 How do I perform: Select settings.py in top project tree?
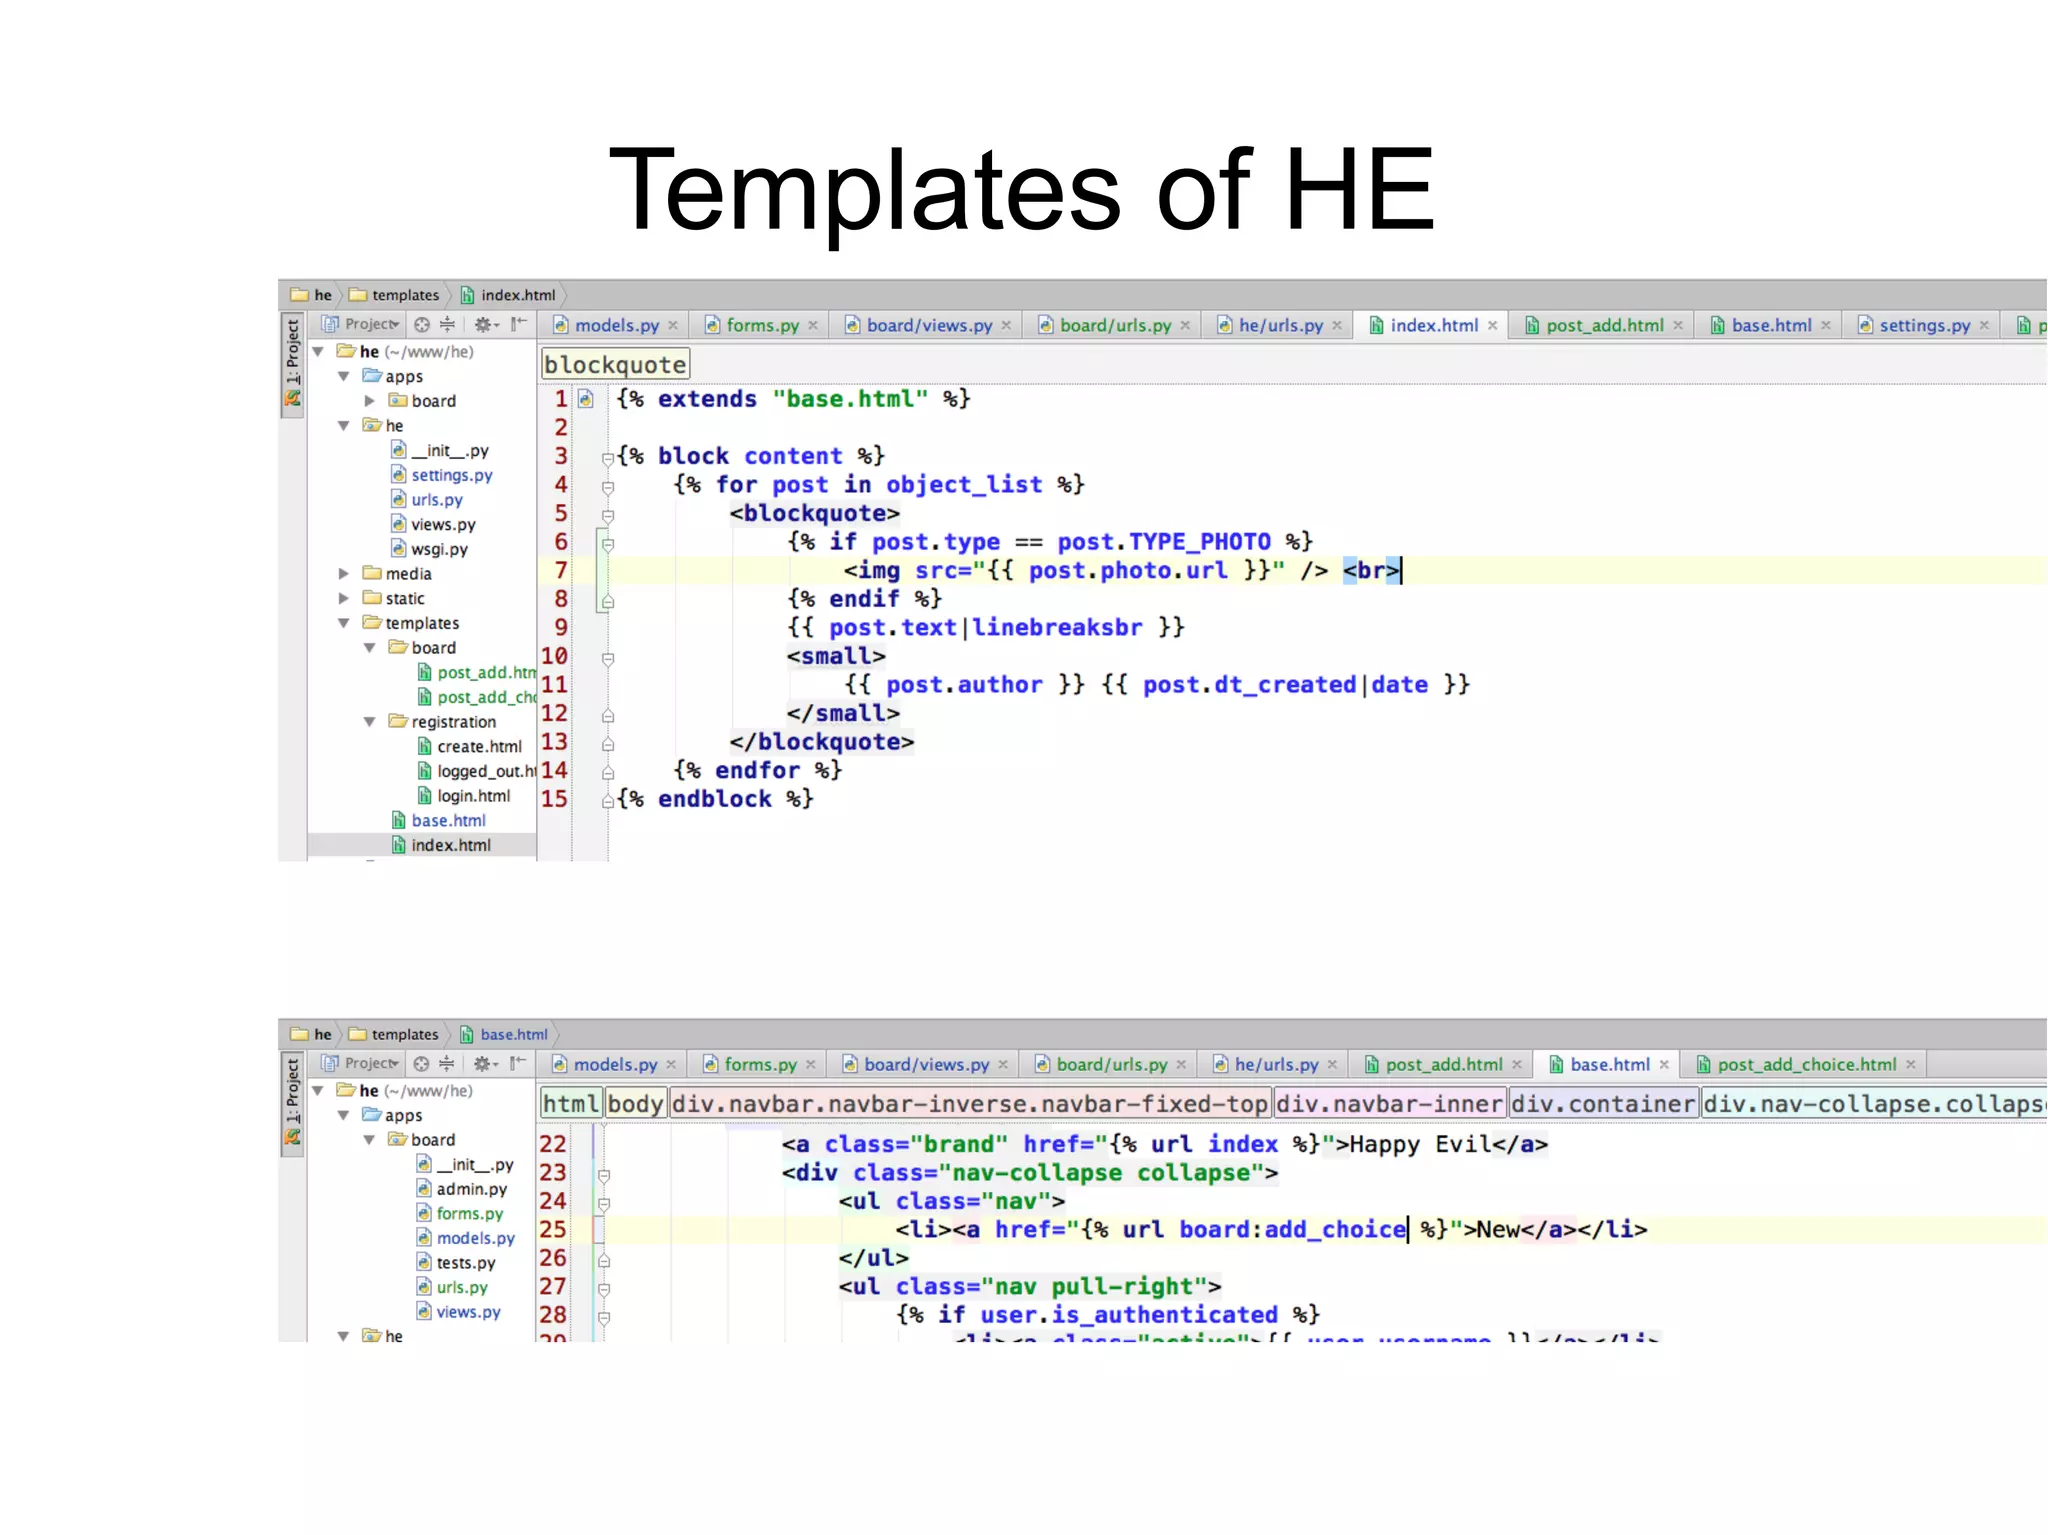[441, 475]
